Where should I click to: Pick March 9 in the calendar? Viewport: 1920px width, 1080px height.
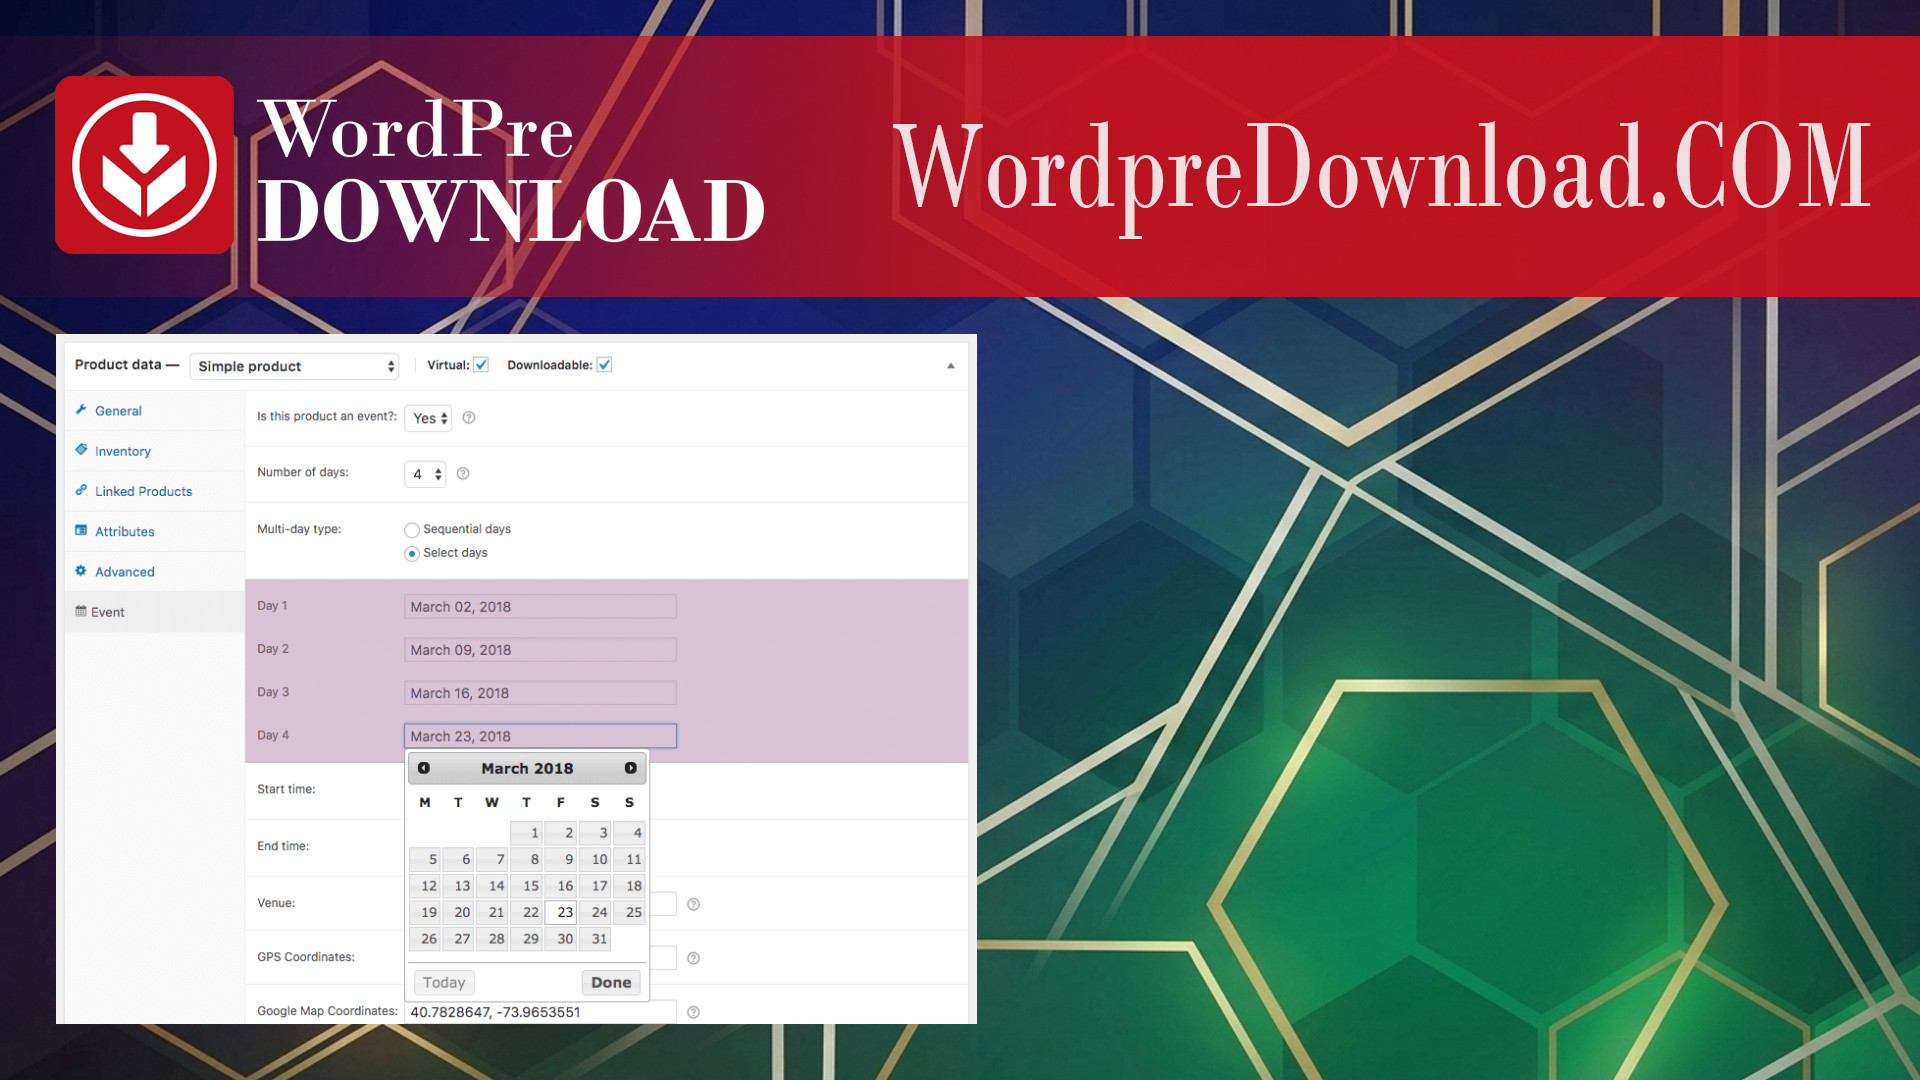(561, 859)
